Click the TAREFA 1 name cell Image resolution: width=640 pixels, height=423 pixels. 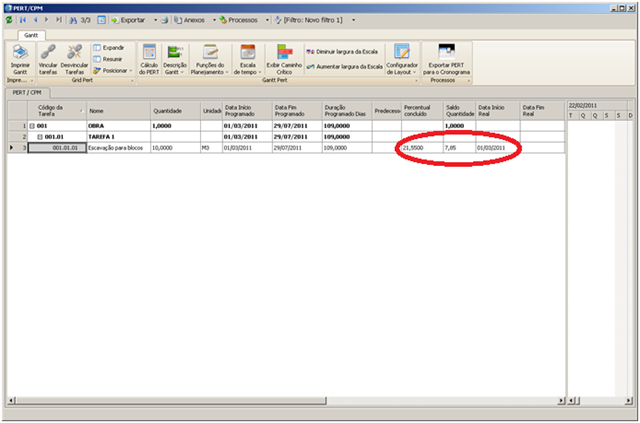pyautogui.click(x=119, y=137)
